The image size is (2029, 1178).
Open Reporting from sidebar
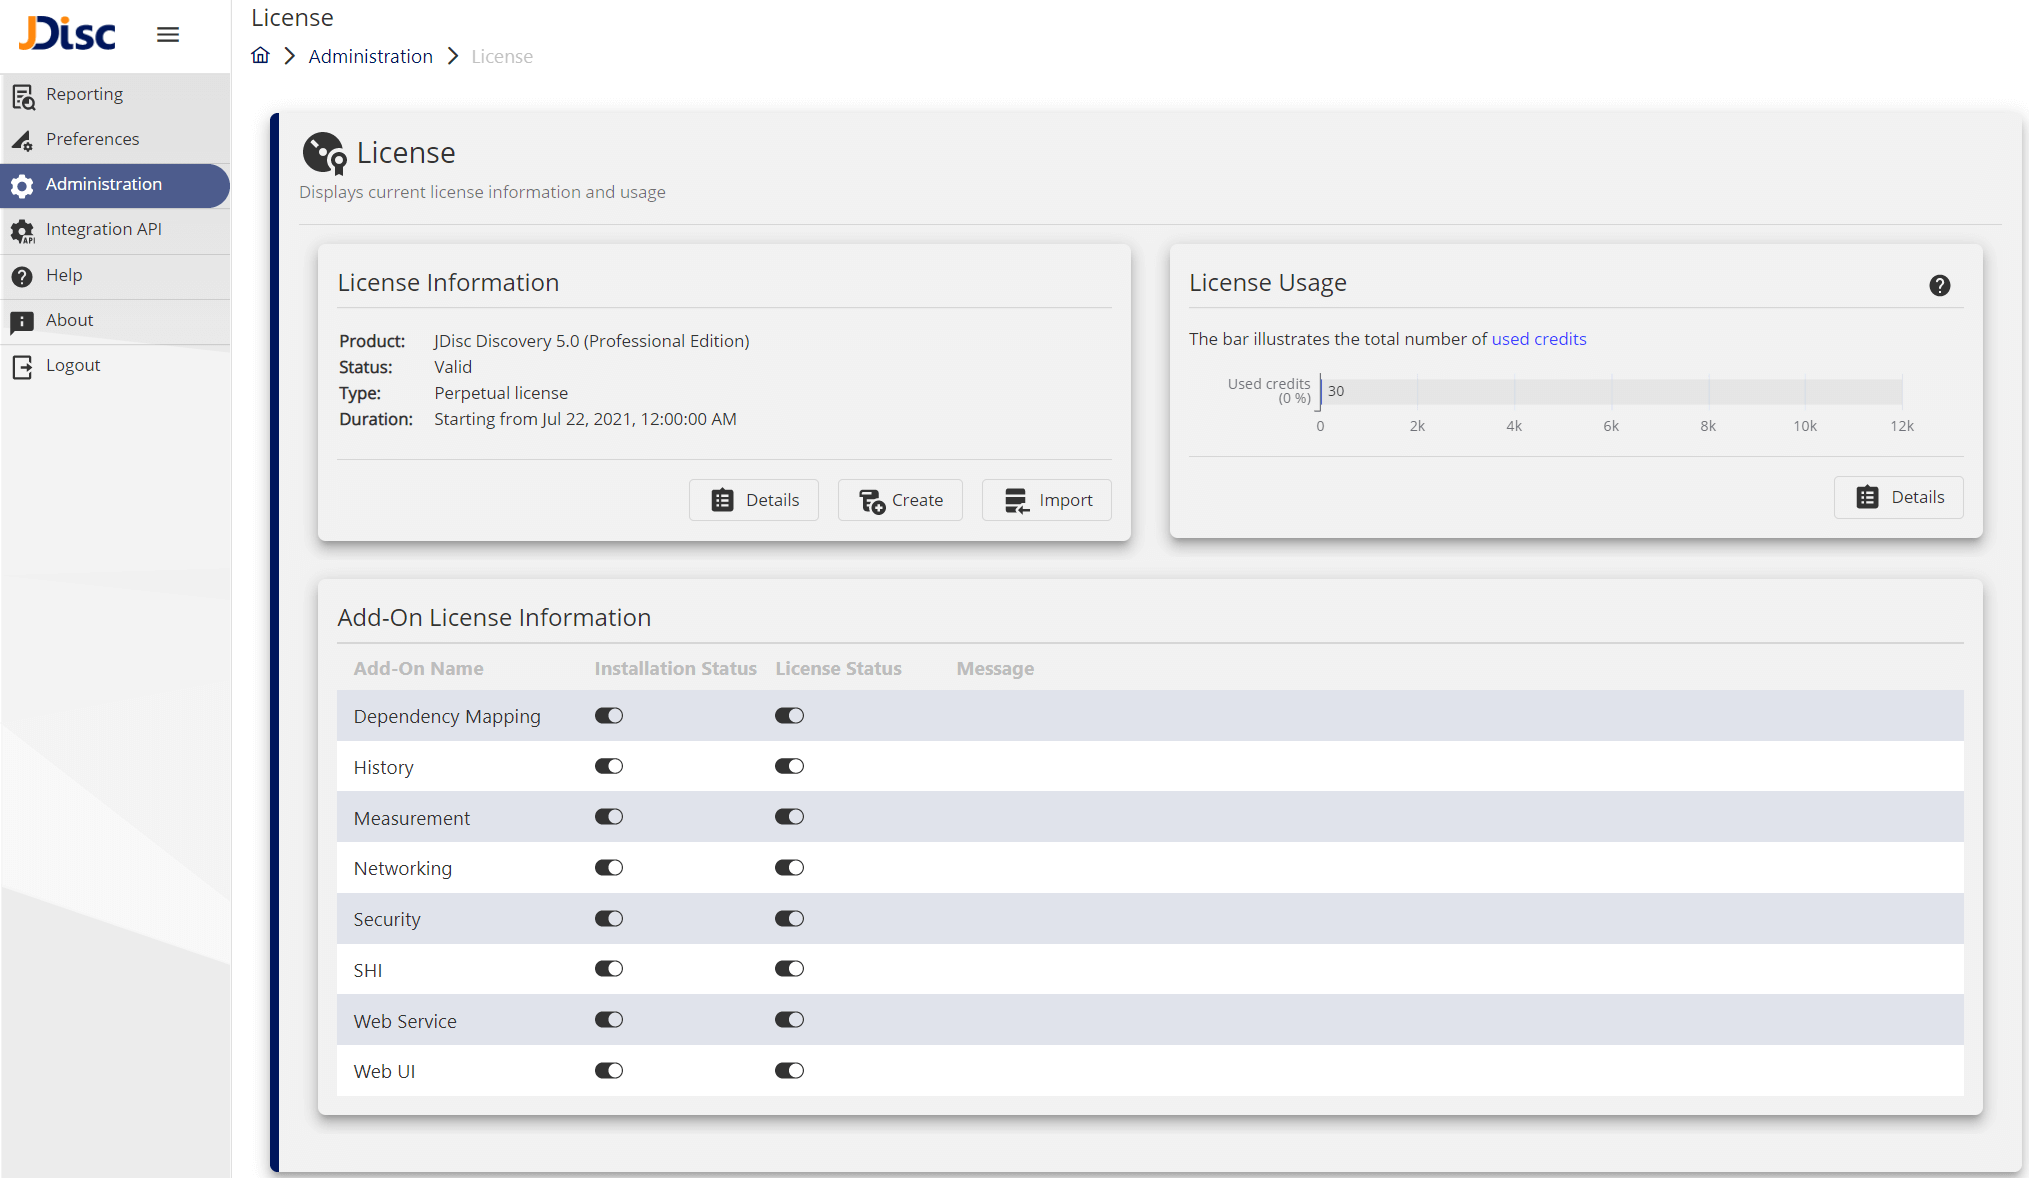(84, 94)
